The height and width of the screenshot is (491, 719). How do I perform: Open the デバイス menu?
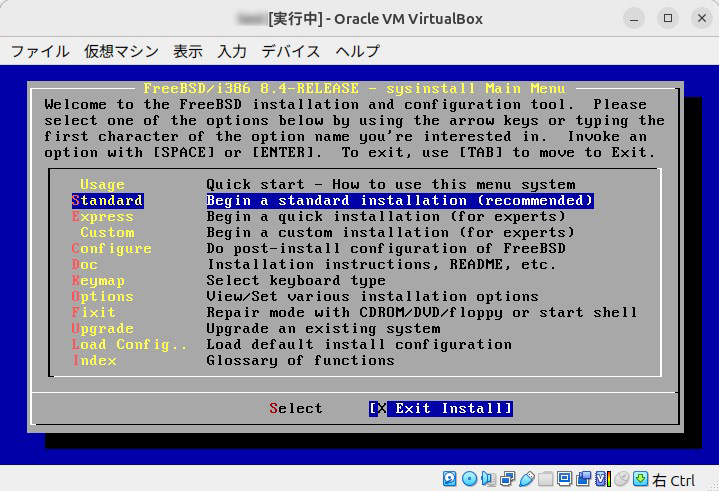click(x=291, y=51)
